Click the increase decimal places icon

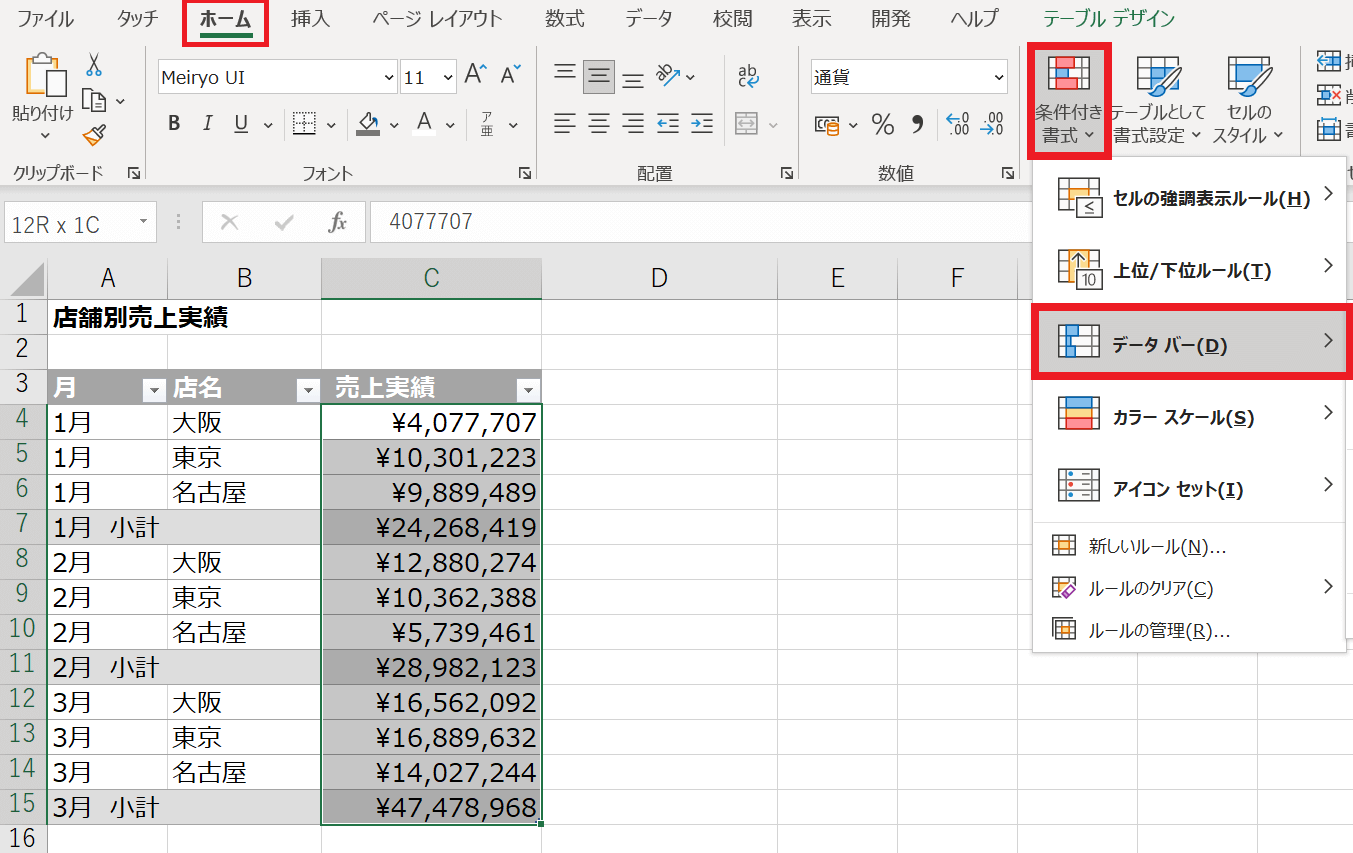coord(957,124)
